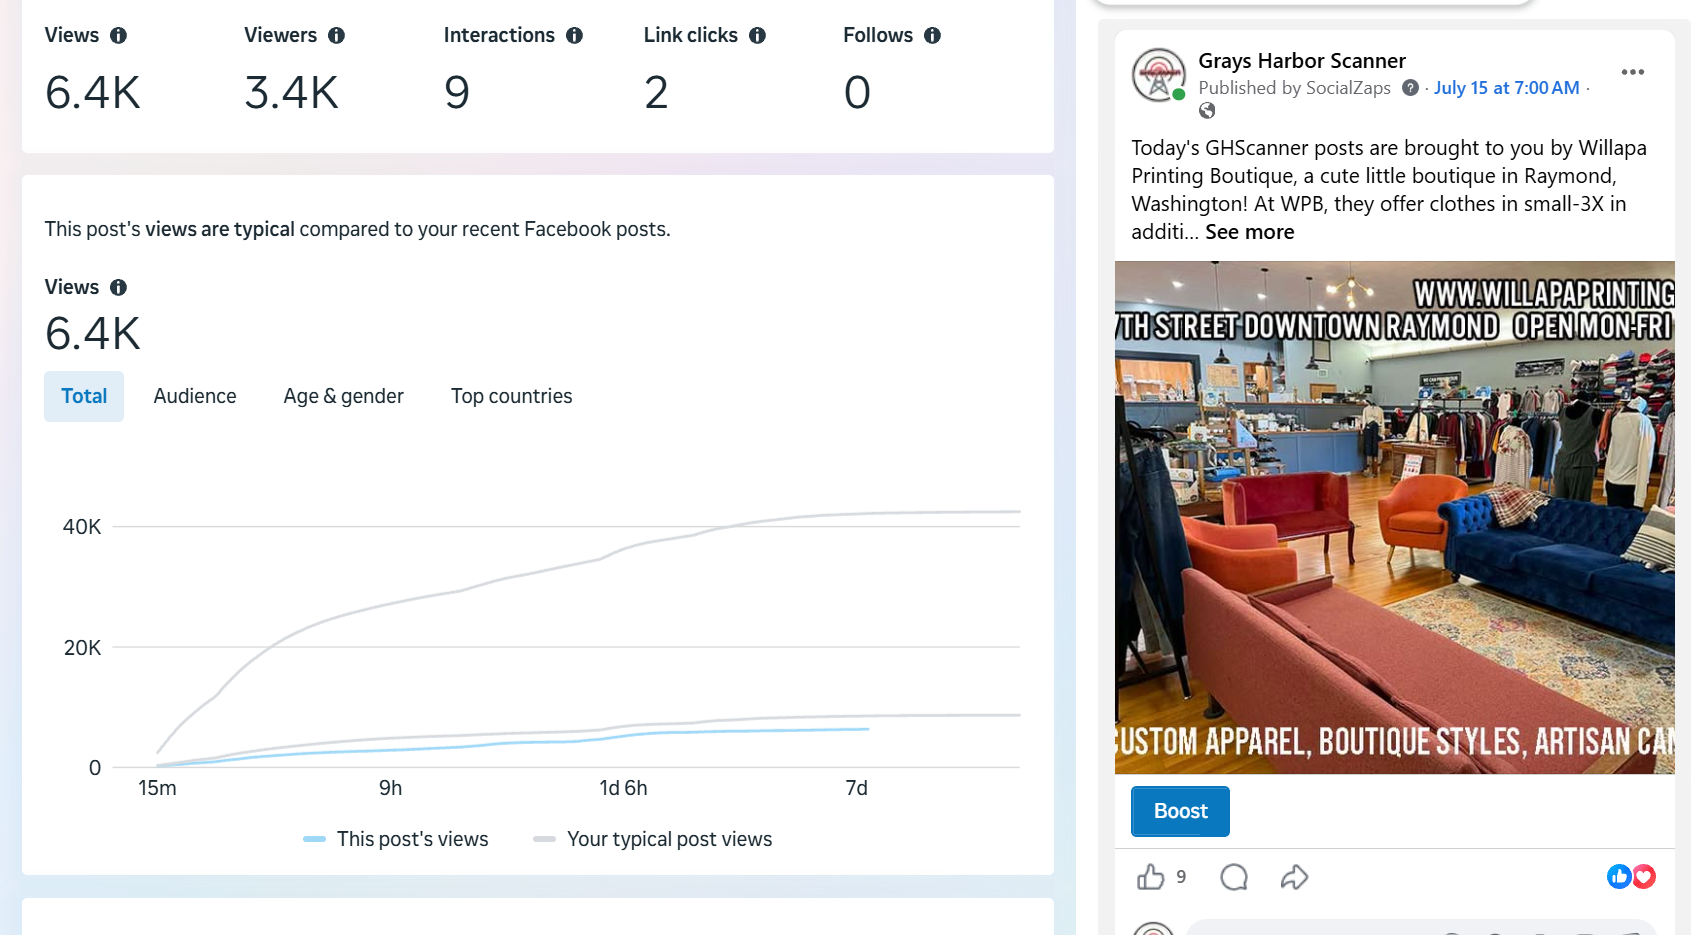Click the Grays Harbor Scanner profile avatar
1702x935 pixels.
1158,75
